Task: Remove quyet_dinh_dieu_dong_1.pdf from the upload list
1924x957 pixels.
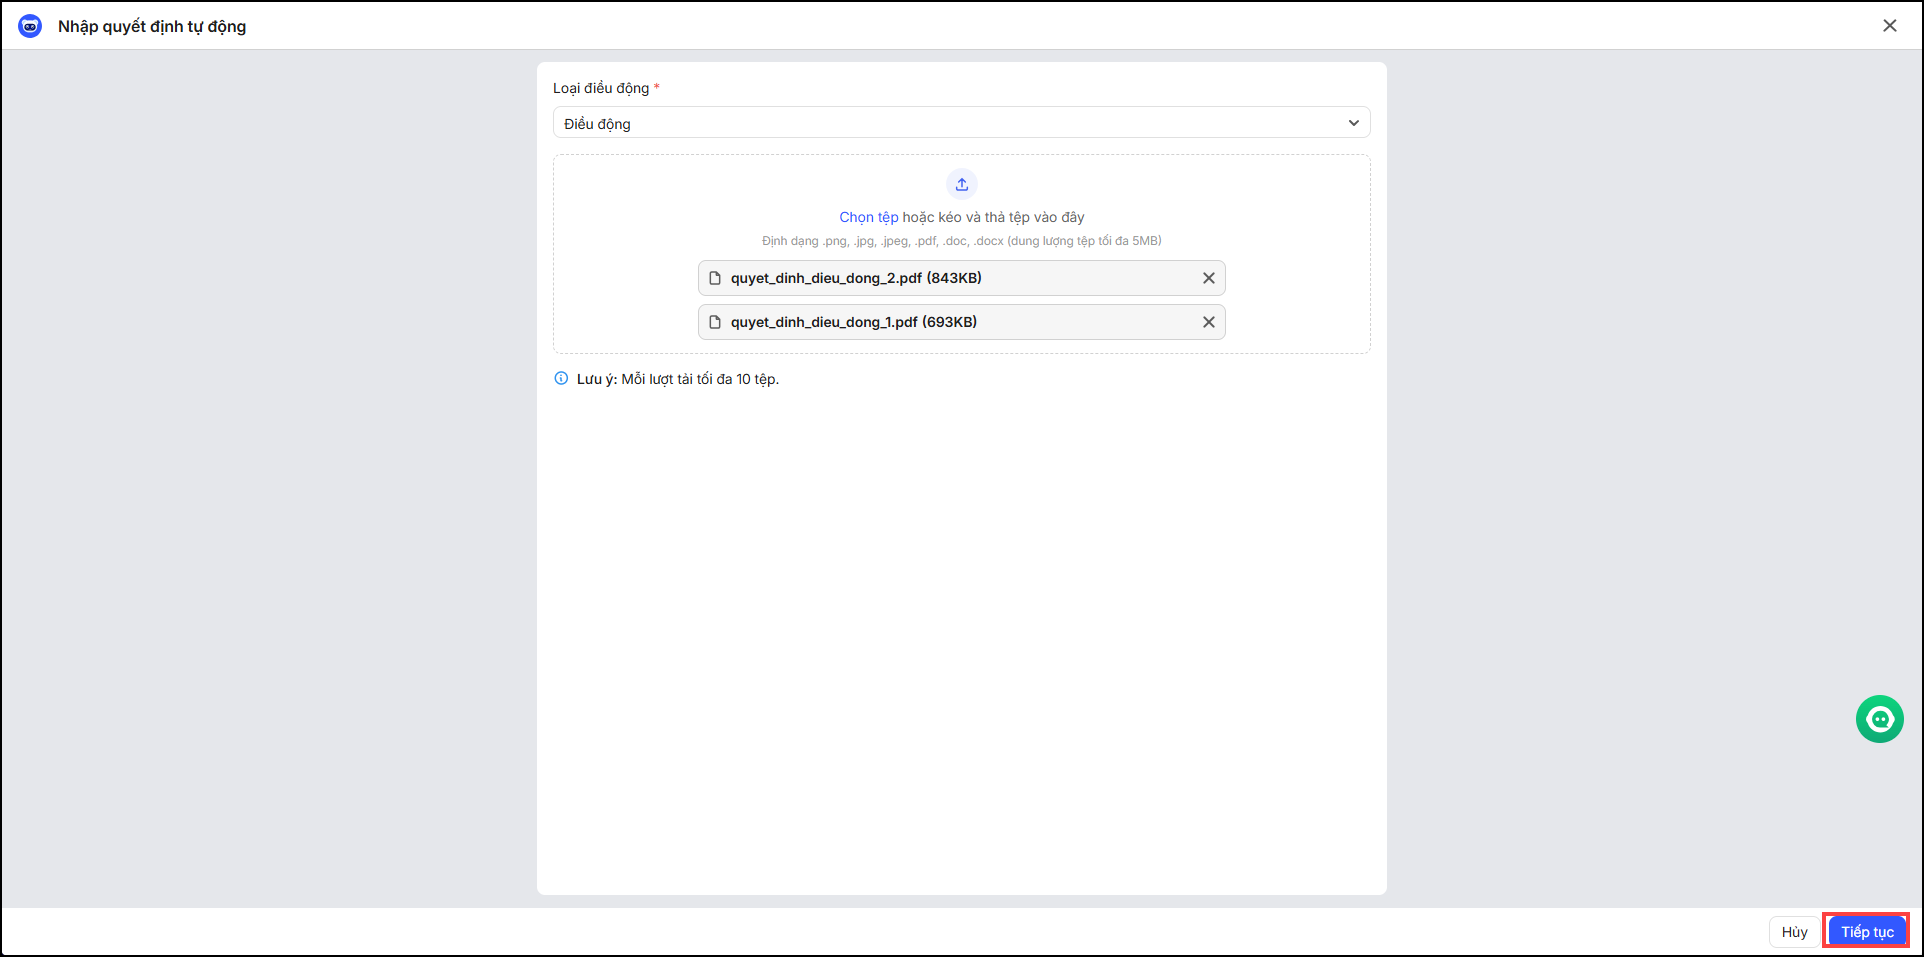Action: 1208,322
